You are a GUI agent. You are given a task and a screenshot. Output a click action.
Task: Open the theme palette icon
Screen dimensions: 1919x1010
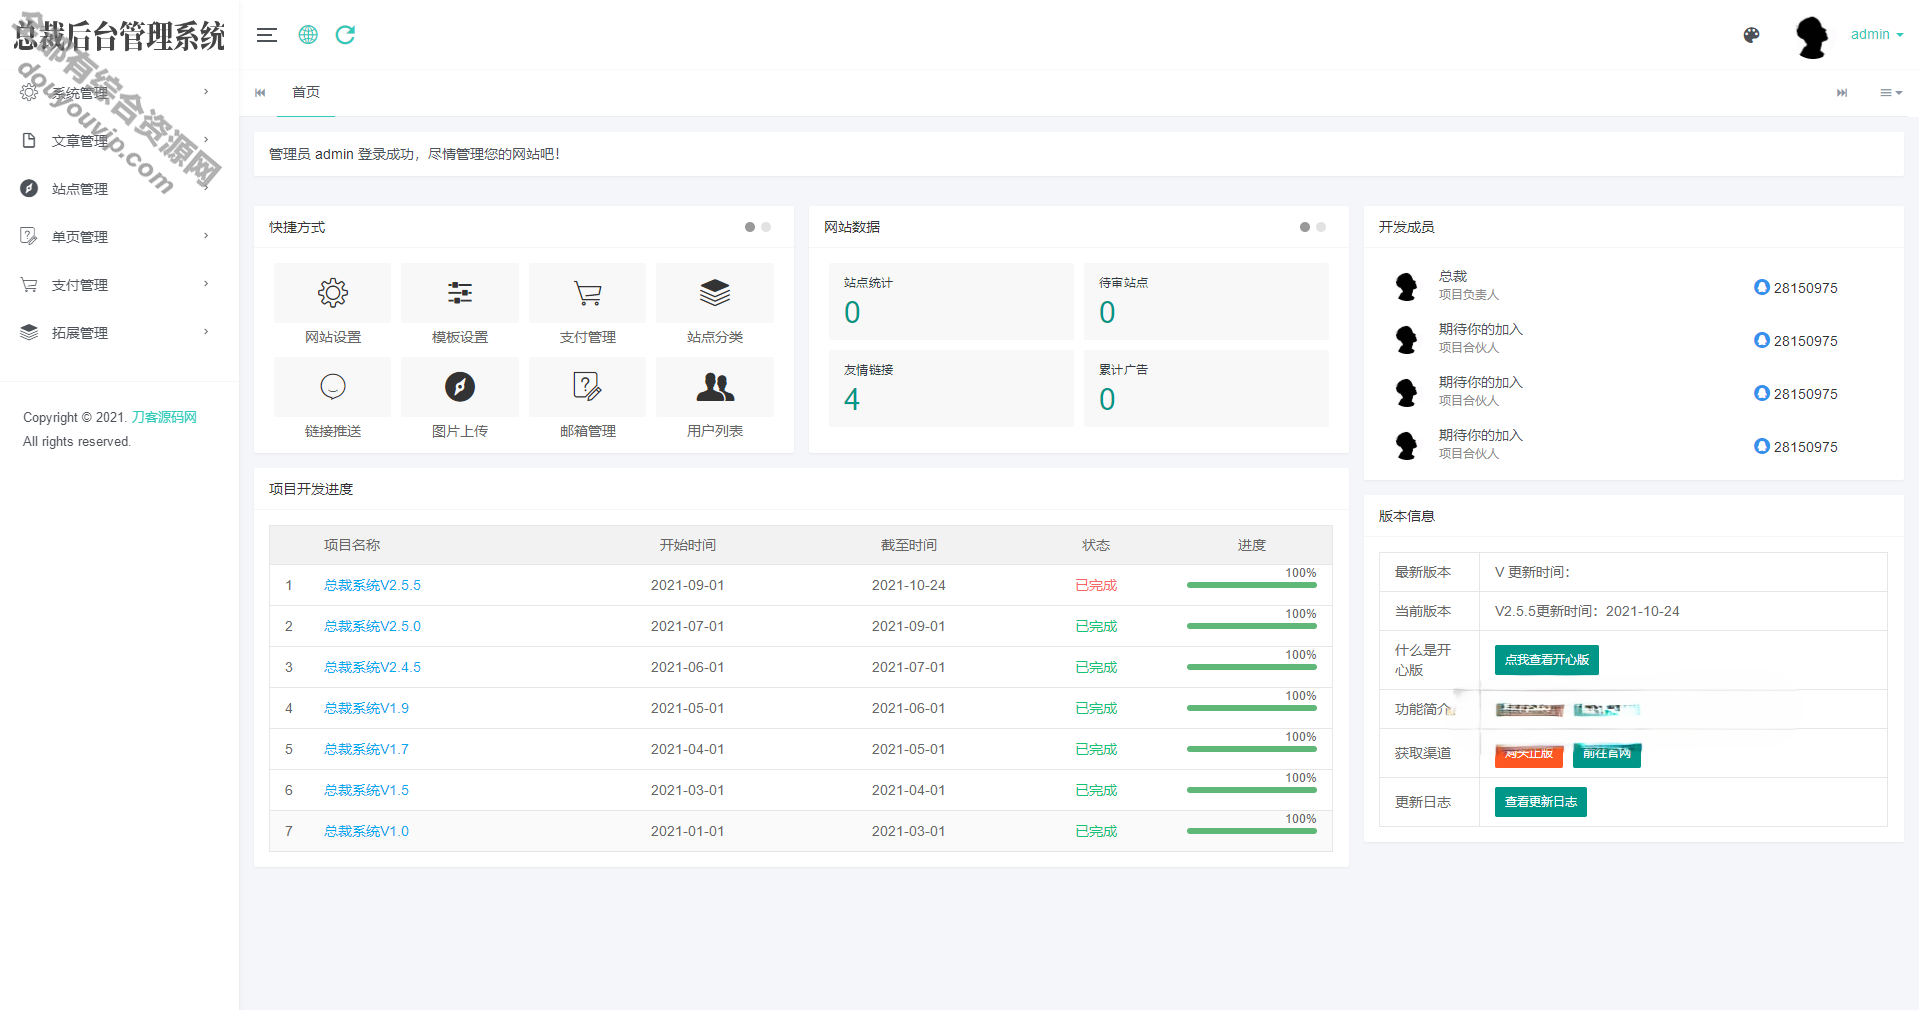tap(1751, 35)
